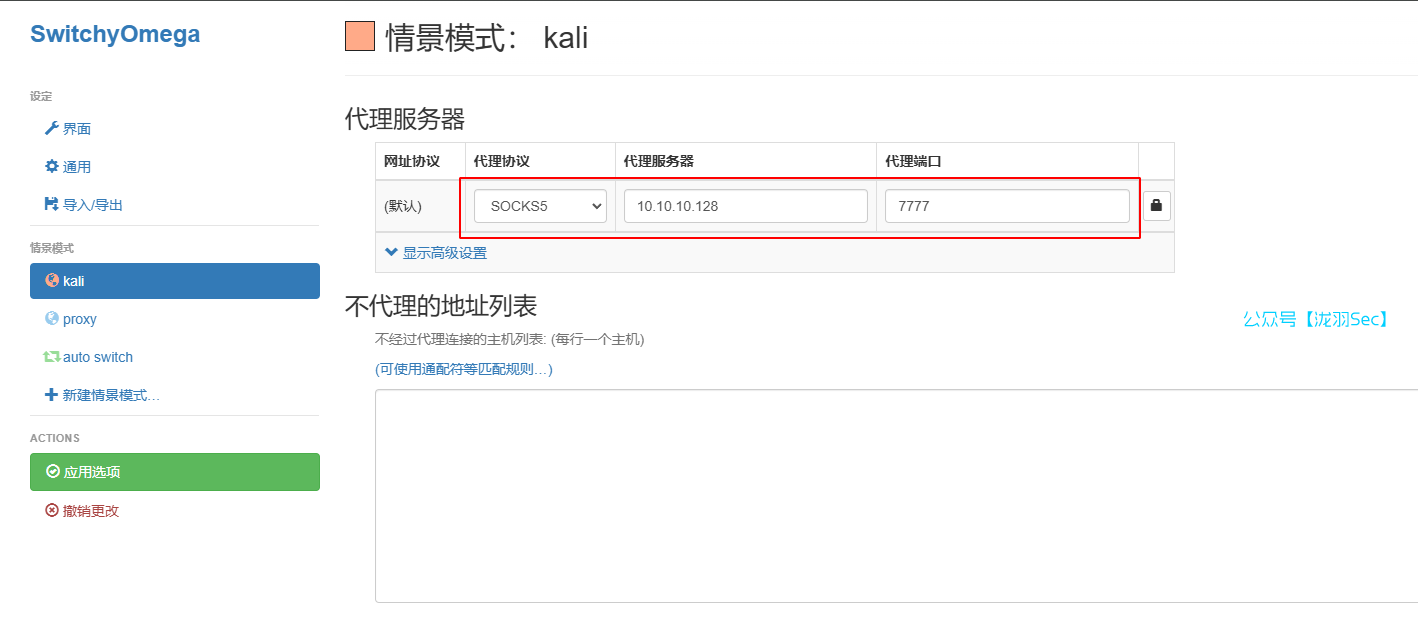Image resolution: width=1418 pixels, height=637 pixels.
Task: Expand 显示高级设置 section
Action: click(444, 253)
